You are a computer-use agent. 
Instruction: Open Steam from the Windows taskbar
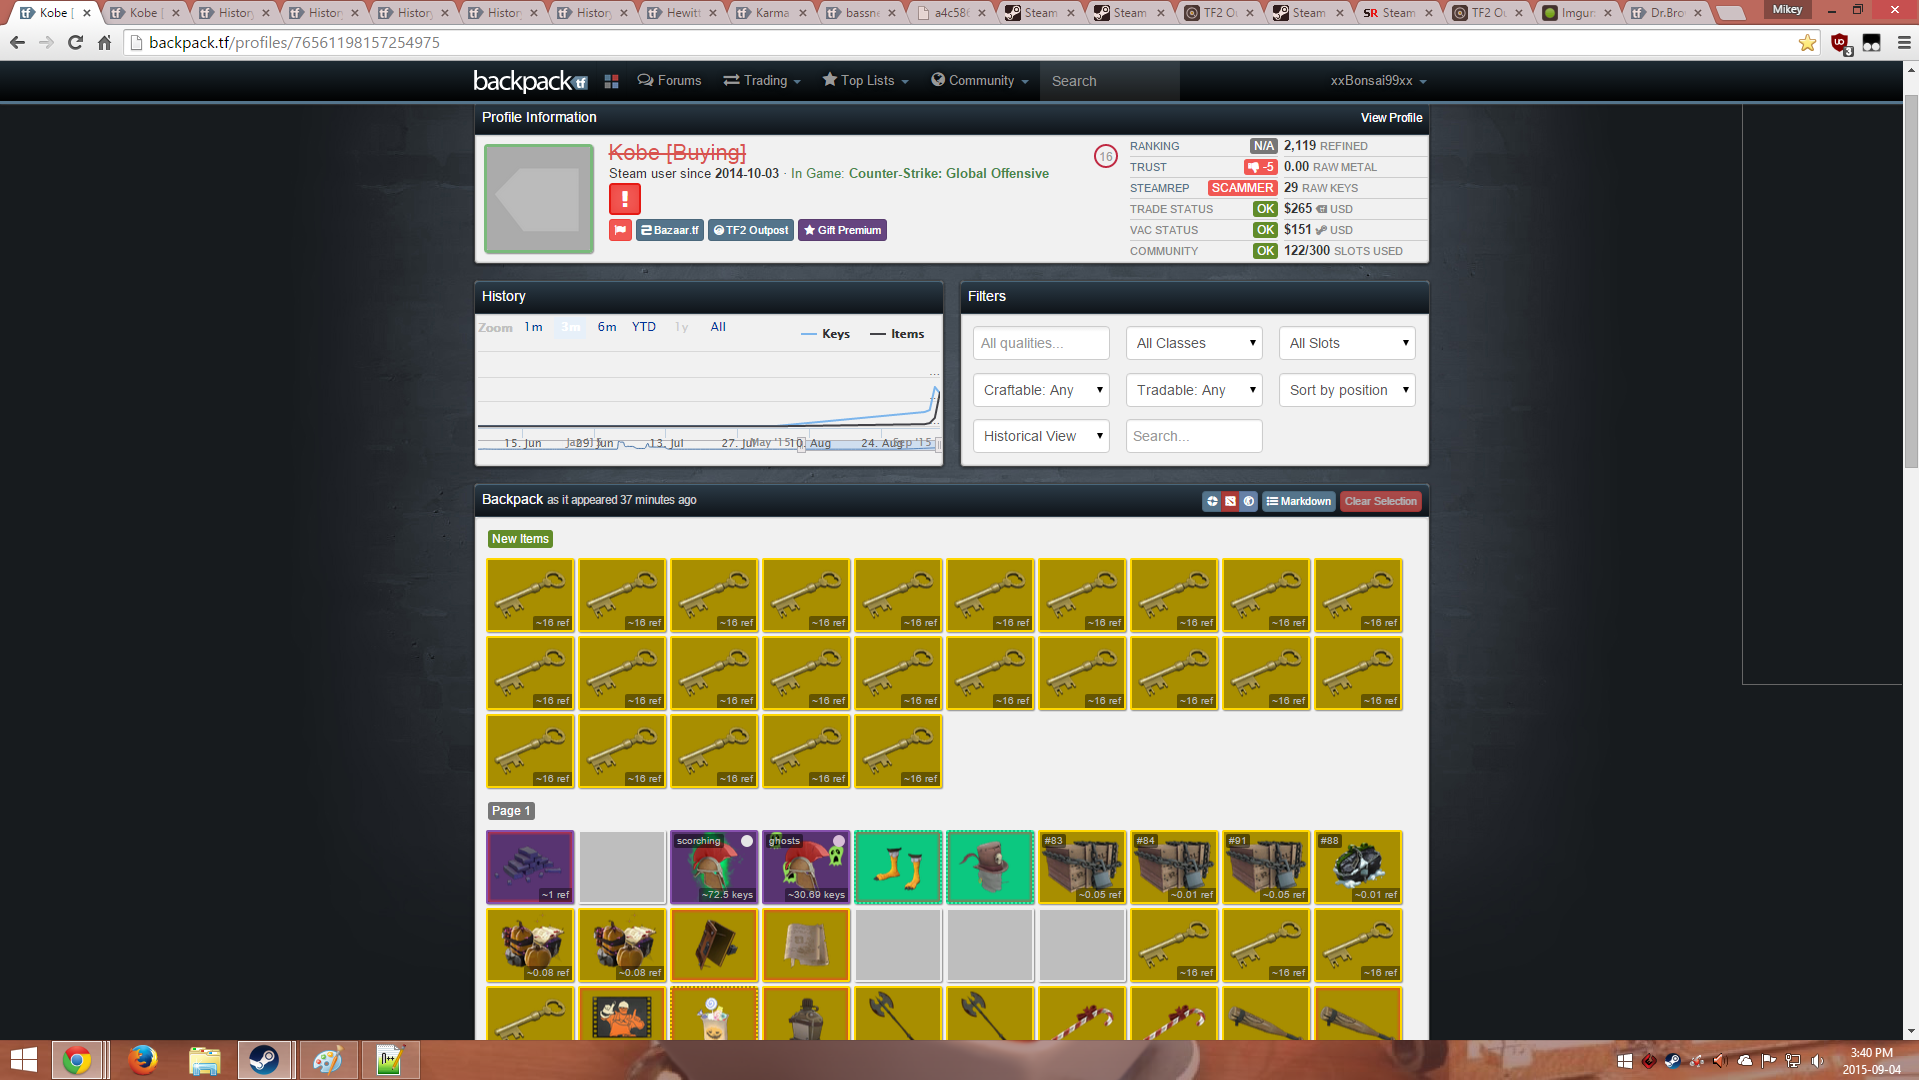coord(264,1060)
